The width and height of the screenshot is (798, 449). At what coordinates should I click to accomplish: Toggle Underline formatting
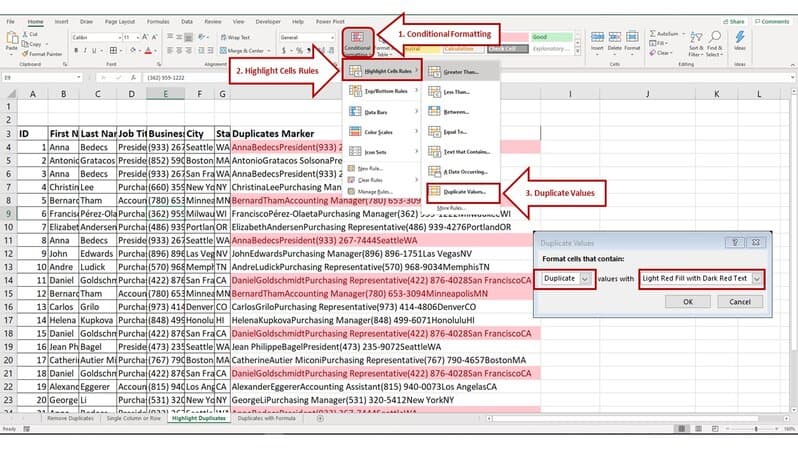(94, 50)
